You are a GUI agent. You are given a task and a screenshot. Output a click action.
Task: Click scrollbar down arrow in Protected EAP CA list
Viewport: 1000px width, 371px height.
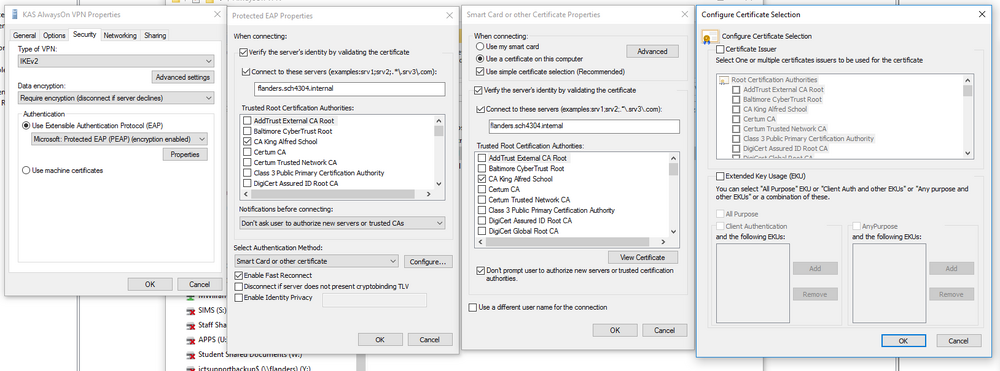[x=438, y=184]
